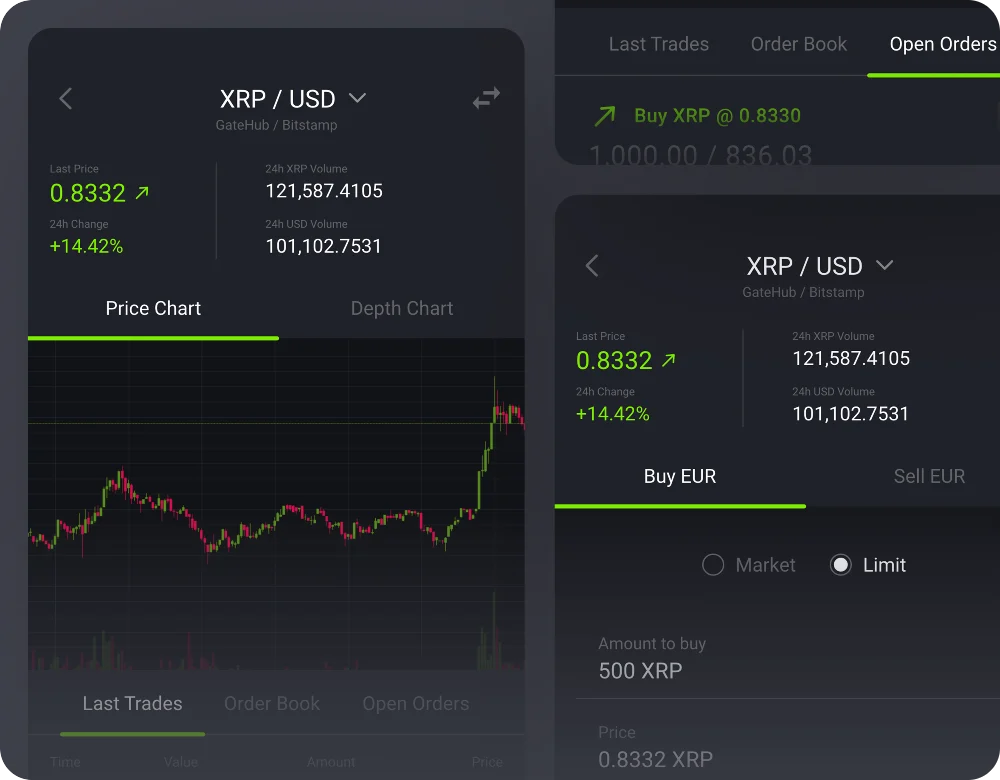
Task: Open the top Order Book tab
Action: coord(798,44)
